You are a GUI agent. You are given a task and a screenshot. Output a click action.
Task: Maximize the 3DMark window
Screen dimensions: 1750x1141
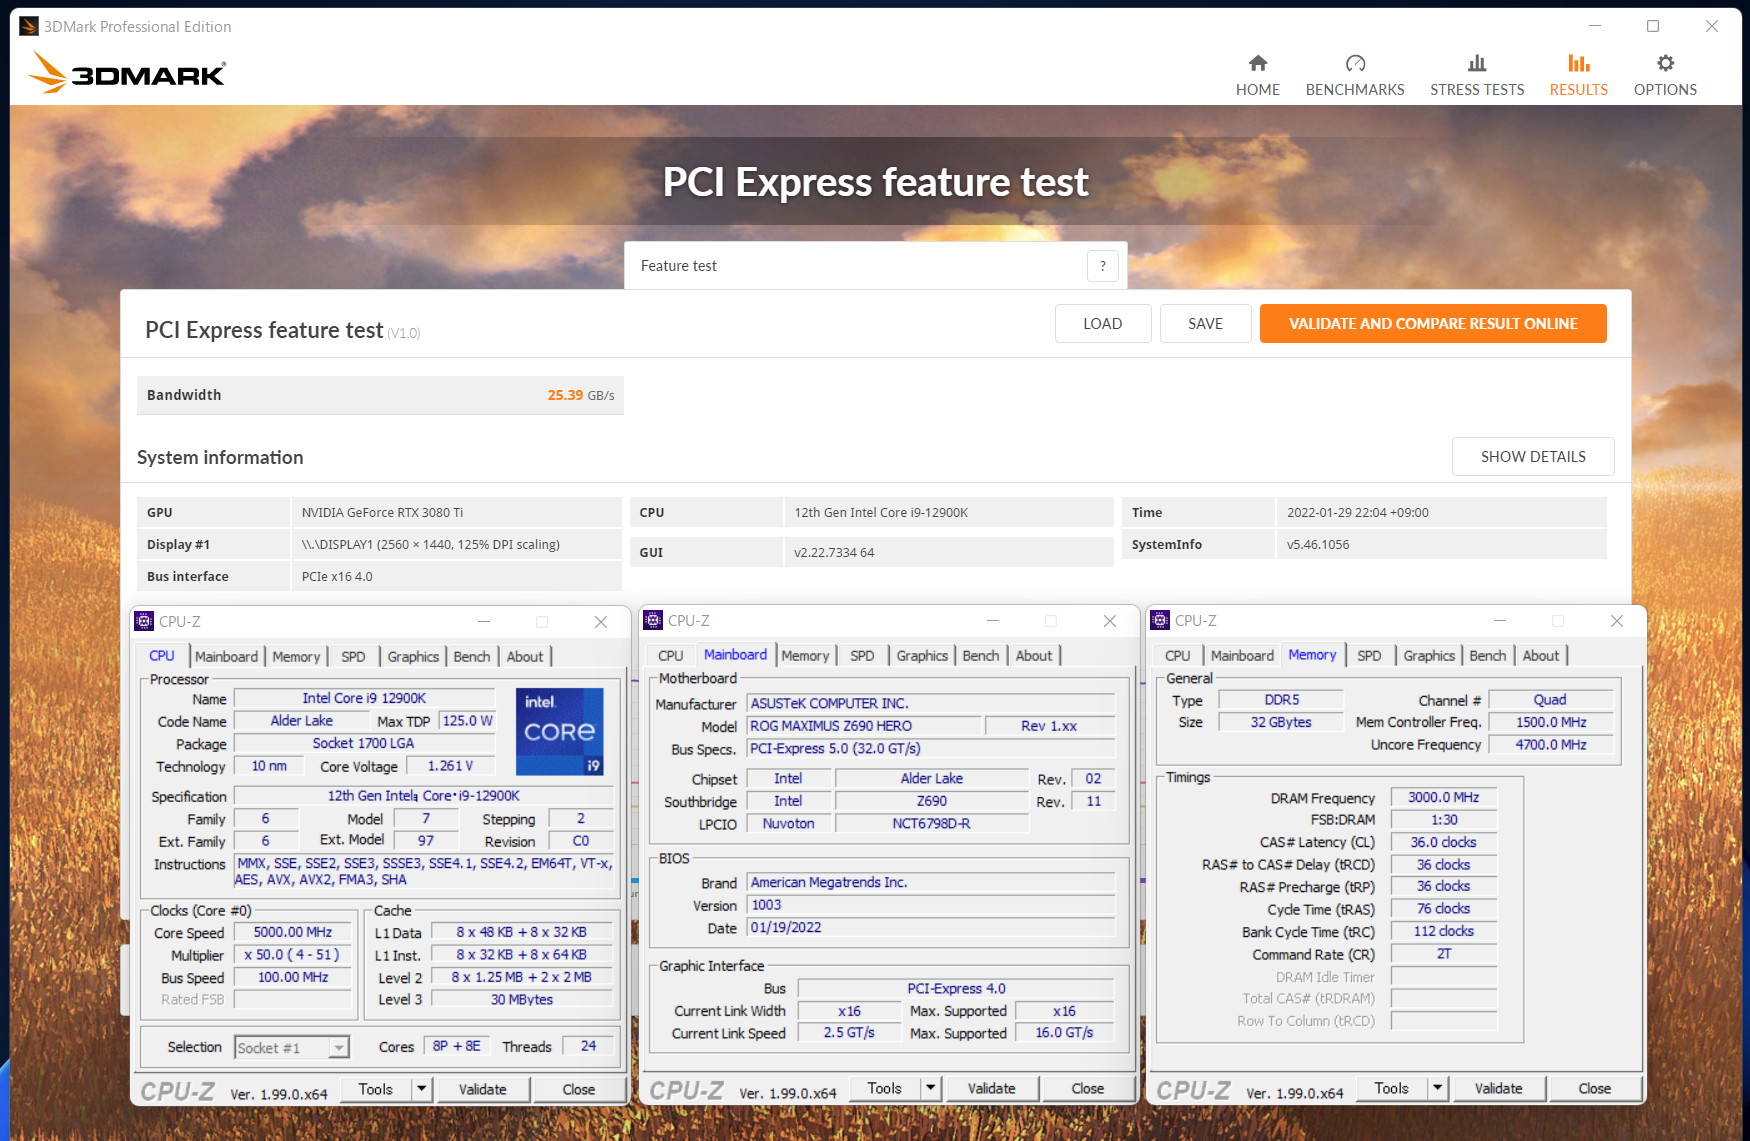(x=1653, y=26)
